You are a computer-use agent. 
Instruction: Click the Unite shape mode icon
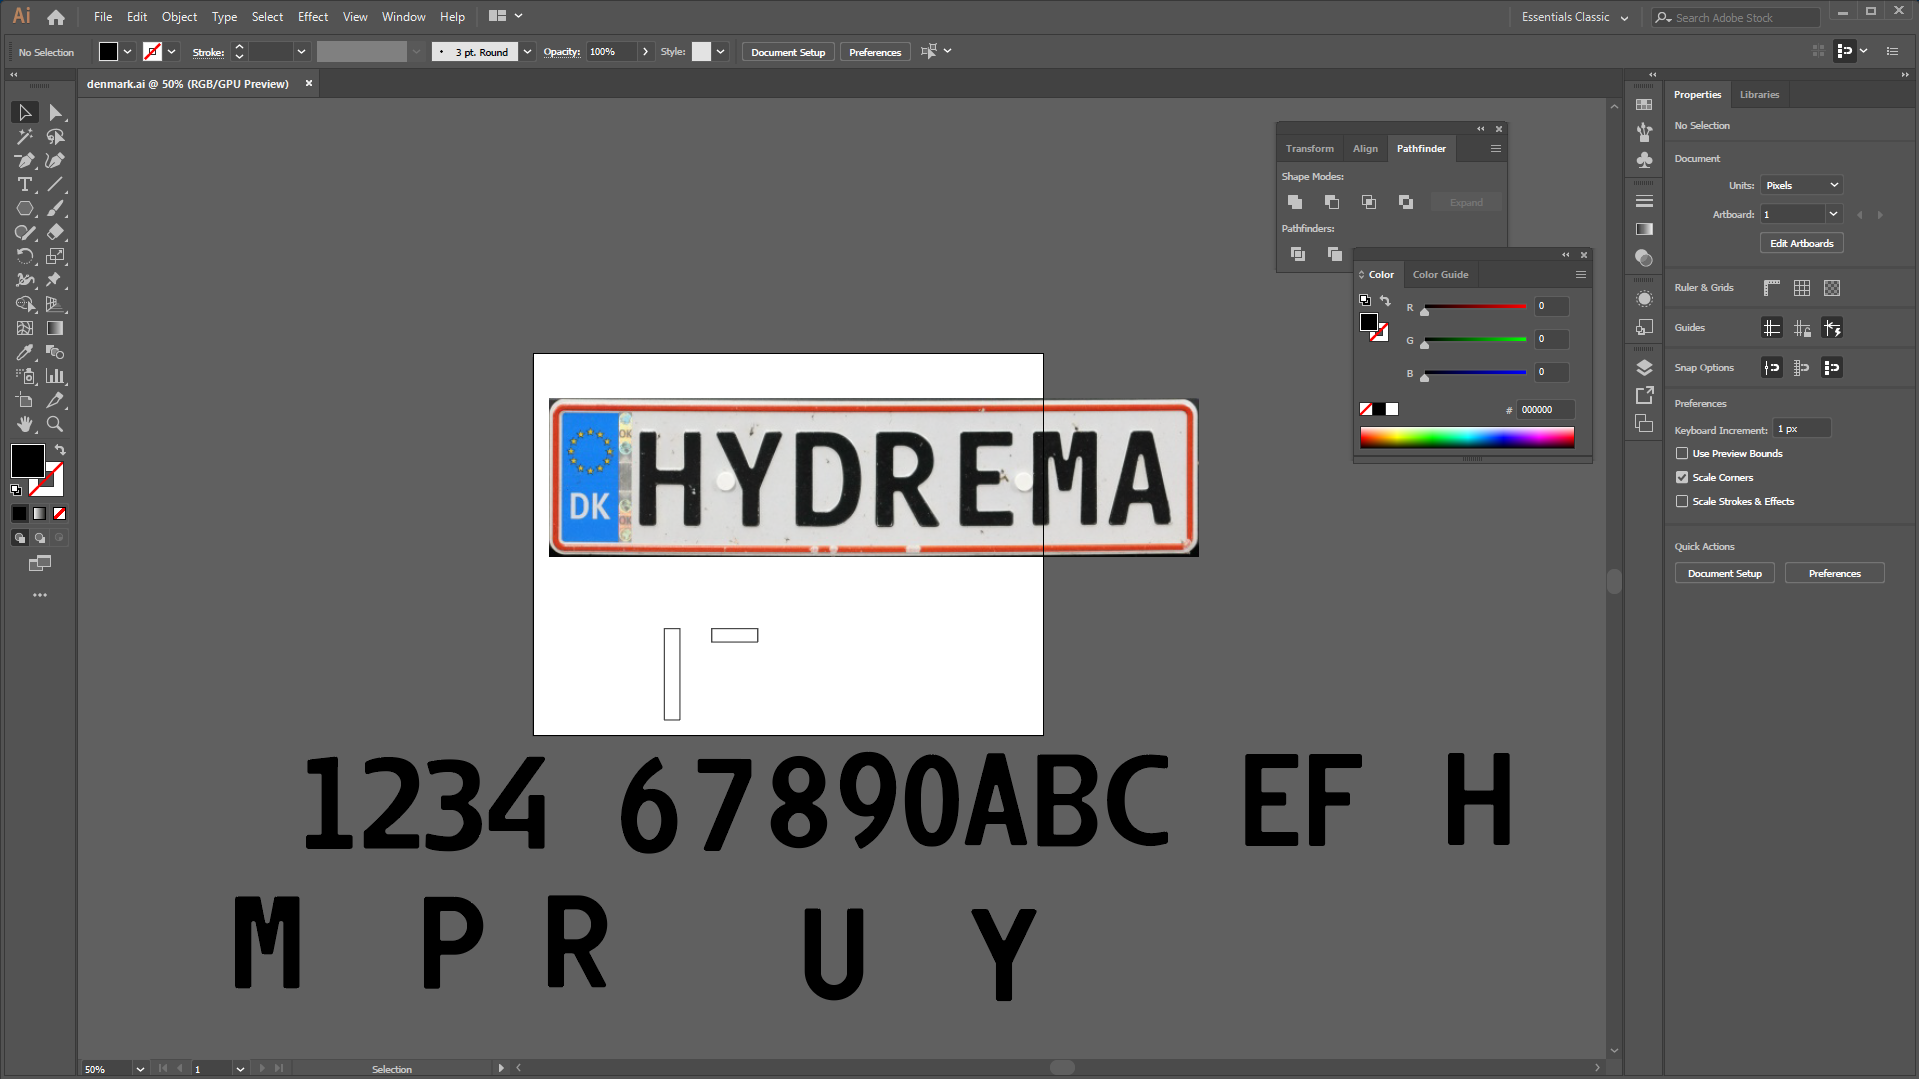point(1295,202)
